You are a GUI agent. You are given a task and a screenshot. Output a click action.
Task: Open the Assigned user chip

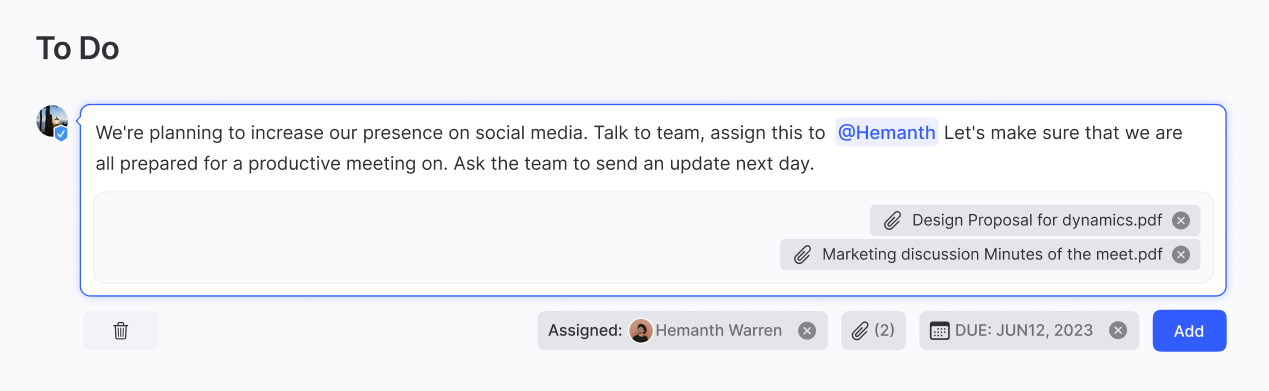683,331
